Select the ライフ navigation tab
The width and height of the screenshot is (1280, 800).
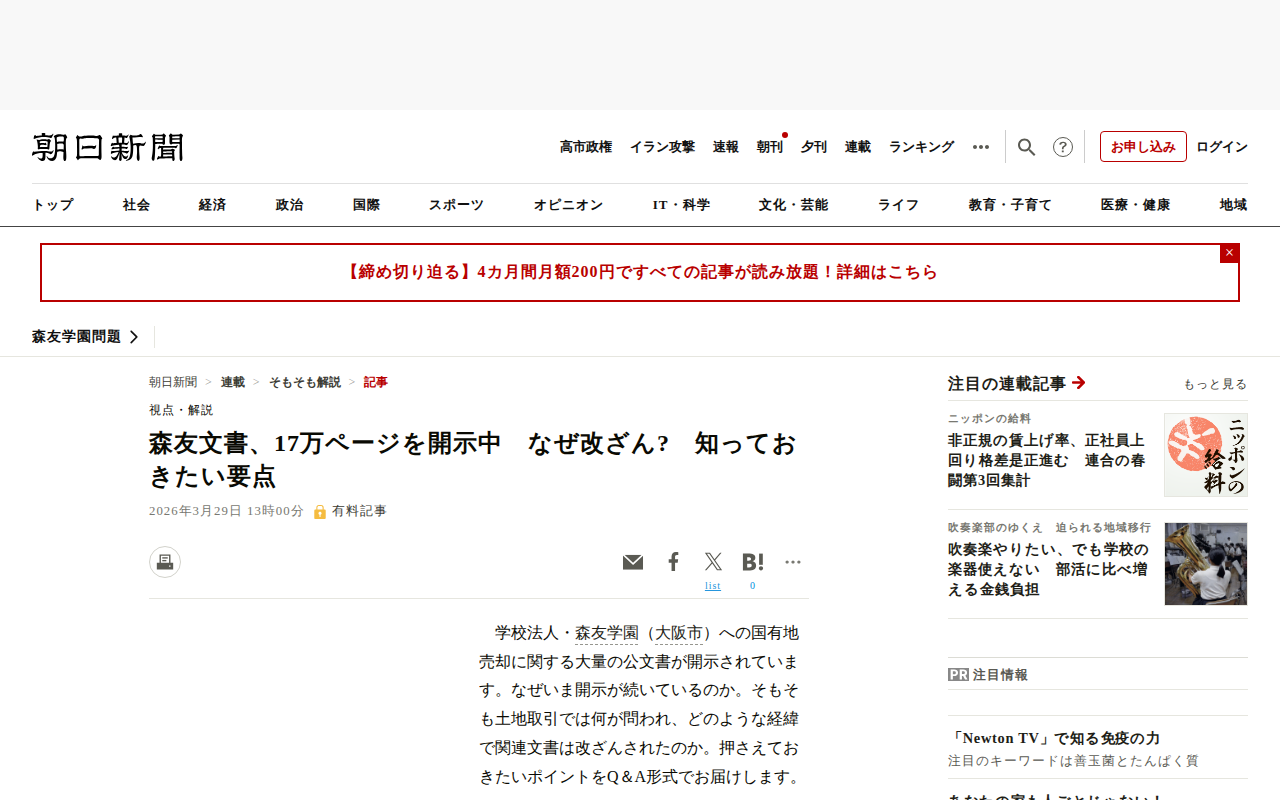pos(898,205)
